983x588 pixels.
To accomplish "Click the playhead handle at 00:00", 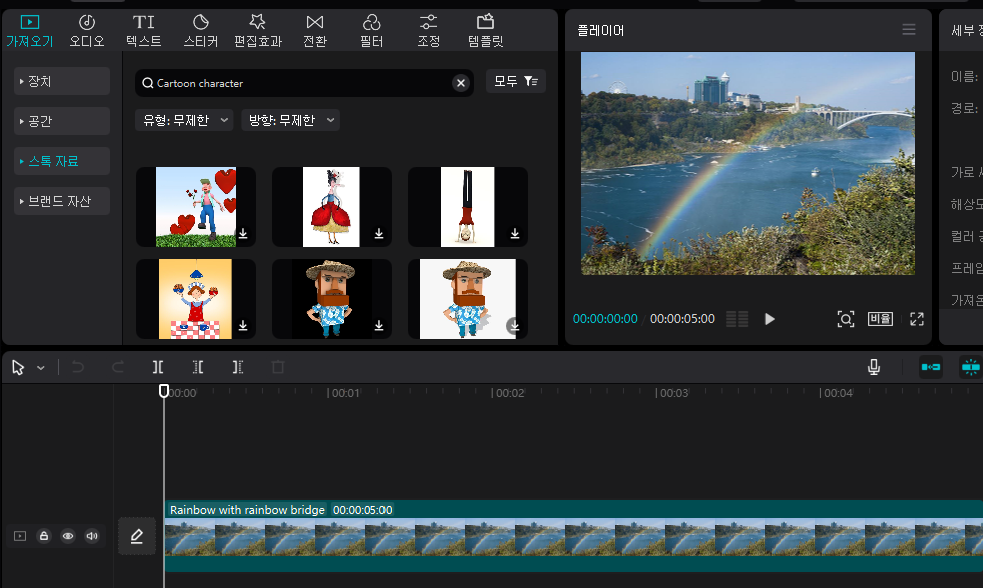I will click(164, 391).
